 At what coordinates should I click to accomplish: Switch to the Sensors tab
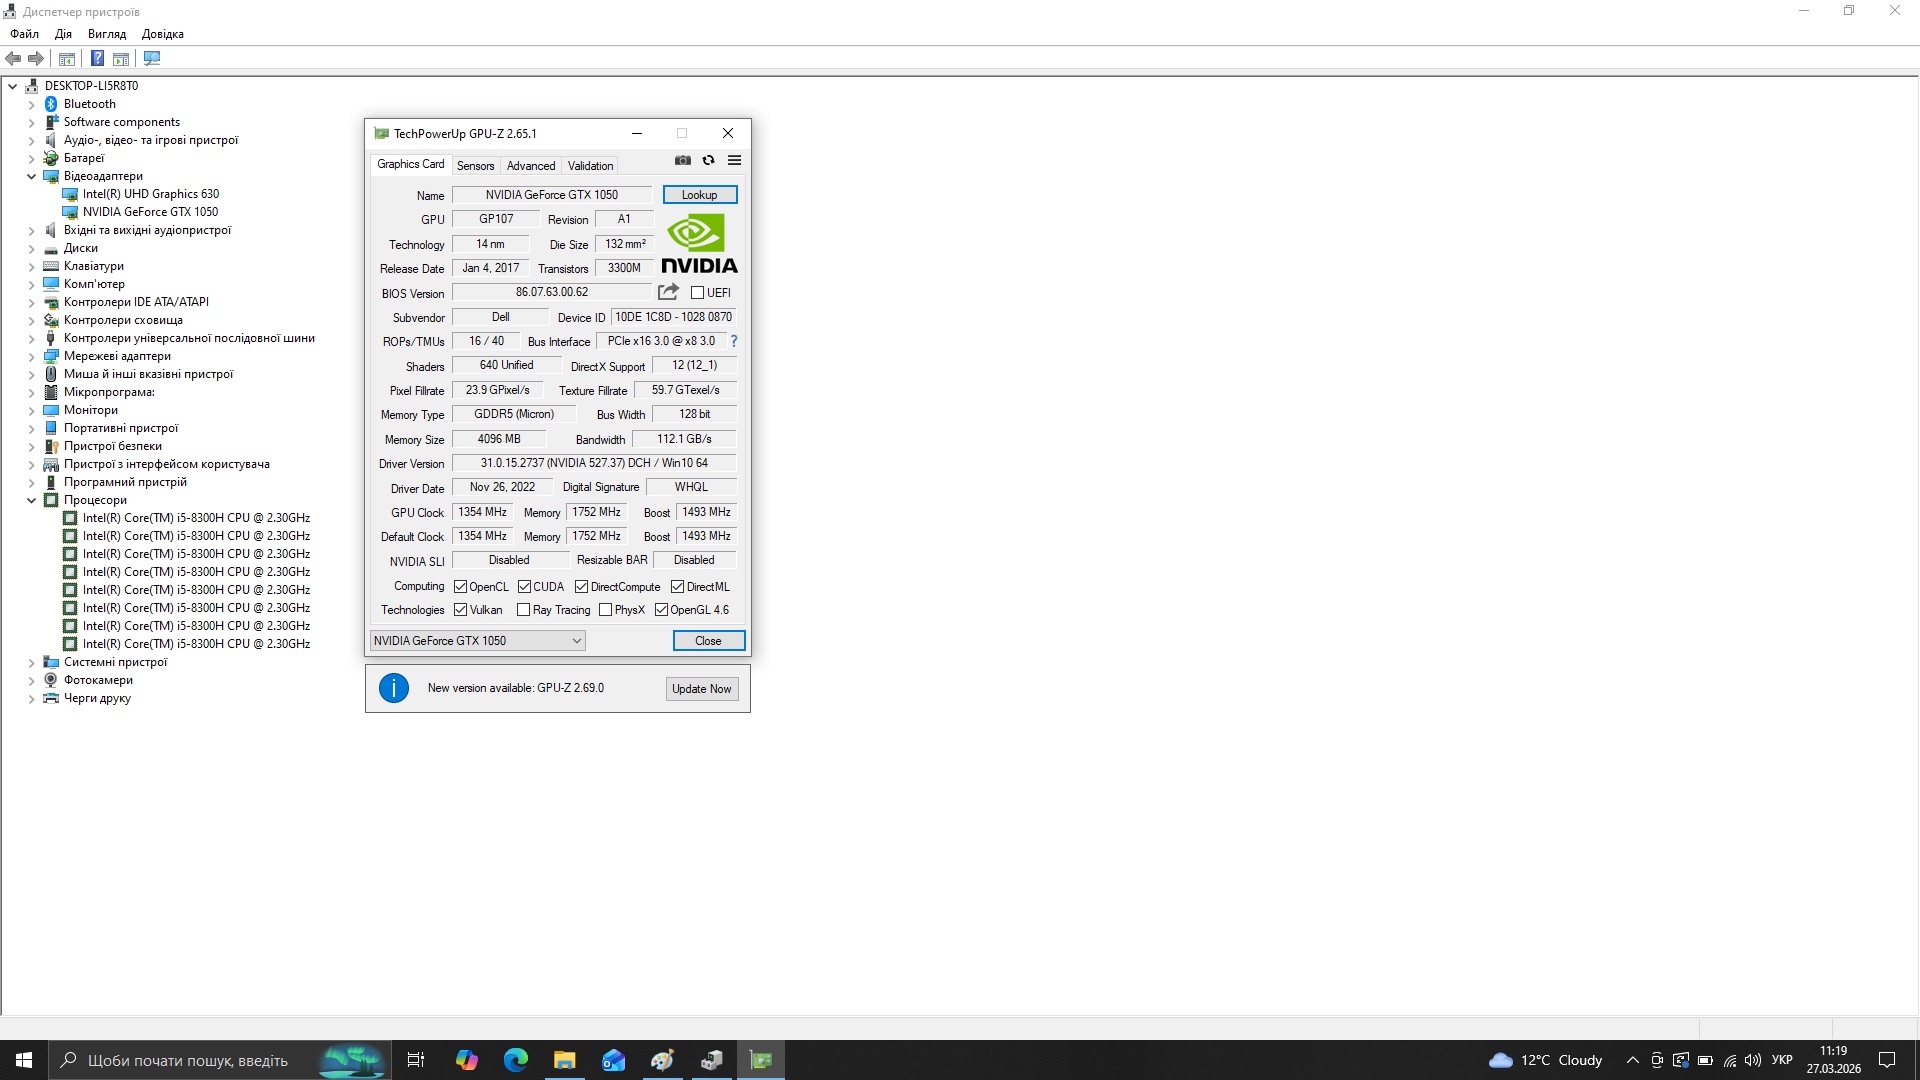475,166
